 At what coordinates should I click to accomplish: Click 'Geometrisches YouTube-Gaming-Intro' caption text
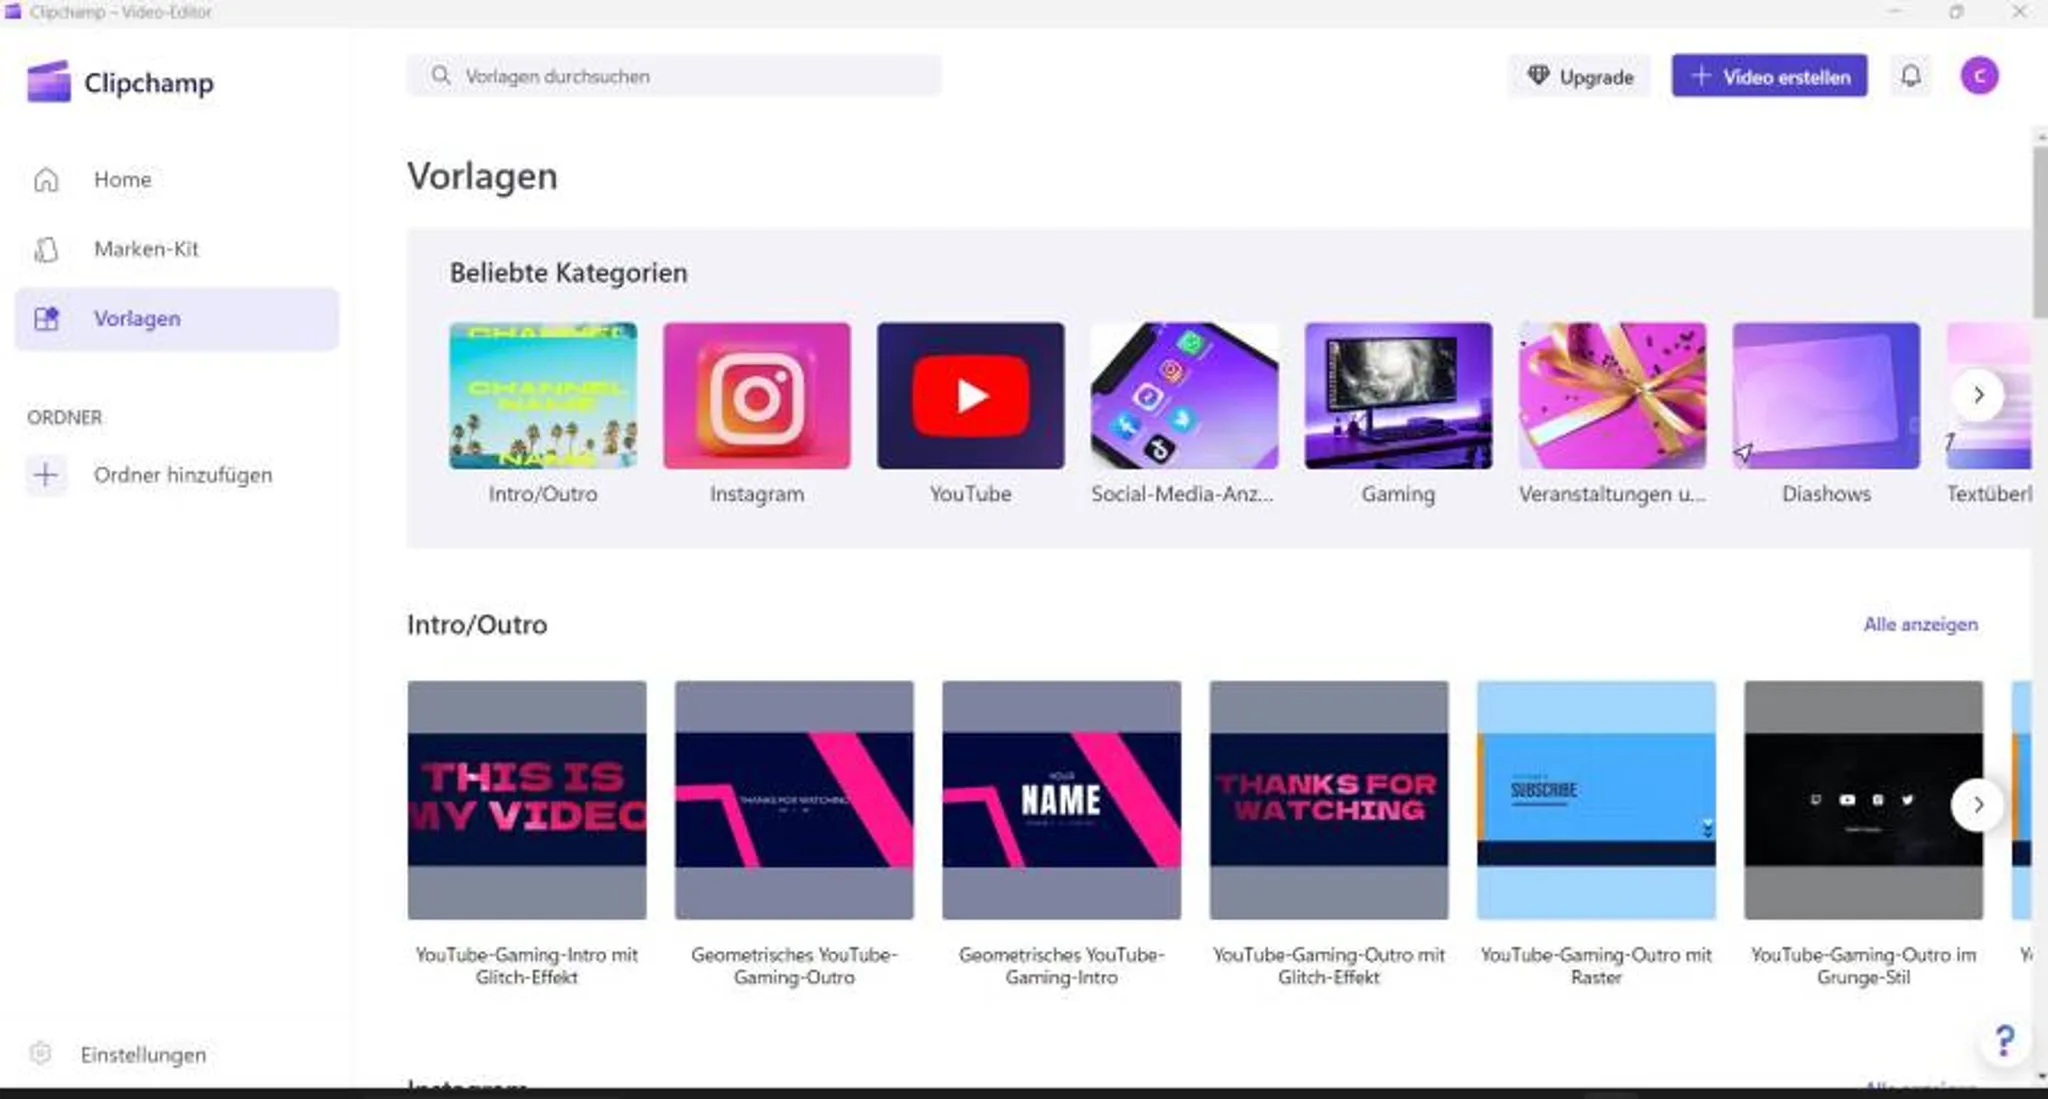(1062, 966)
